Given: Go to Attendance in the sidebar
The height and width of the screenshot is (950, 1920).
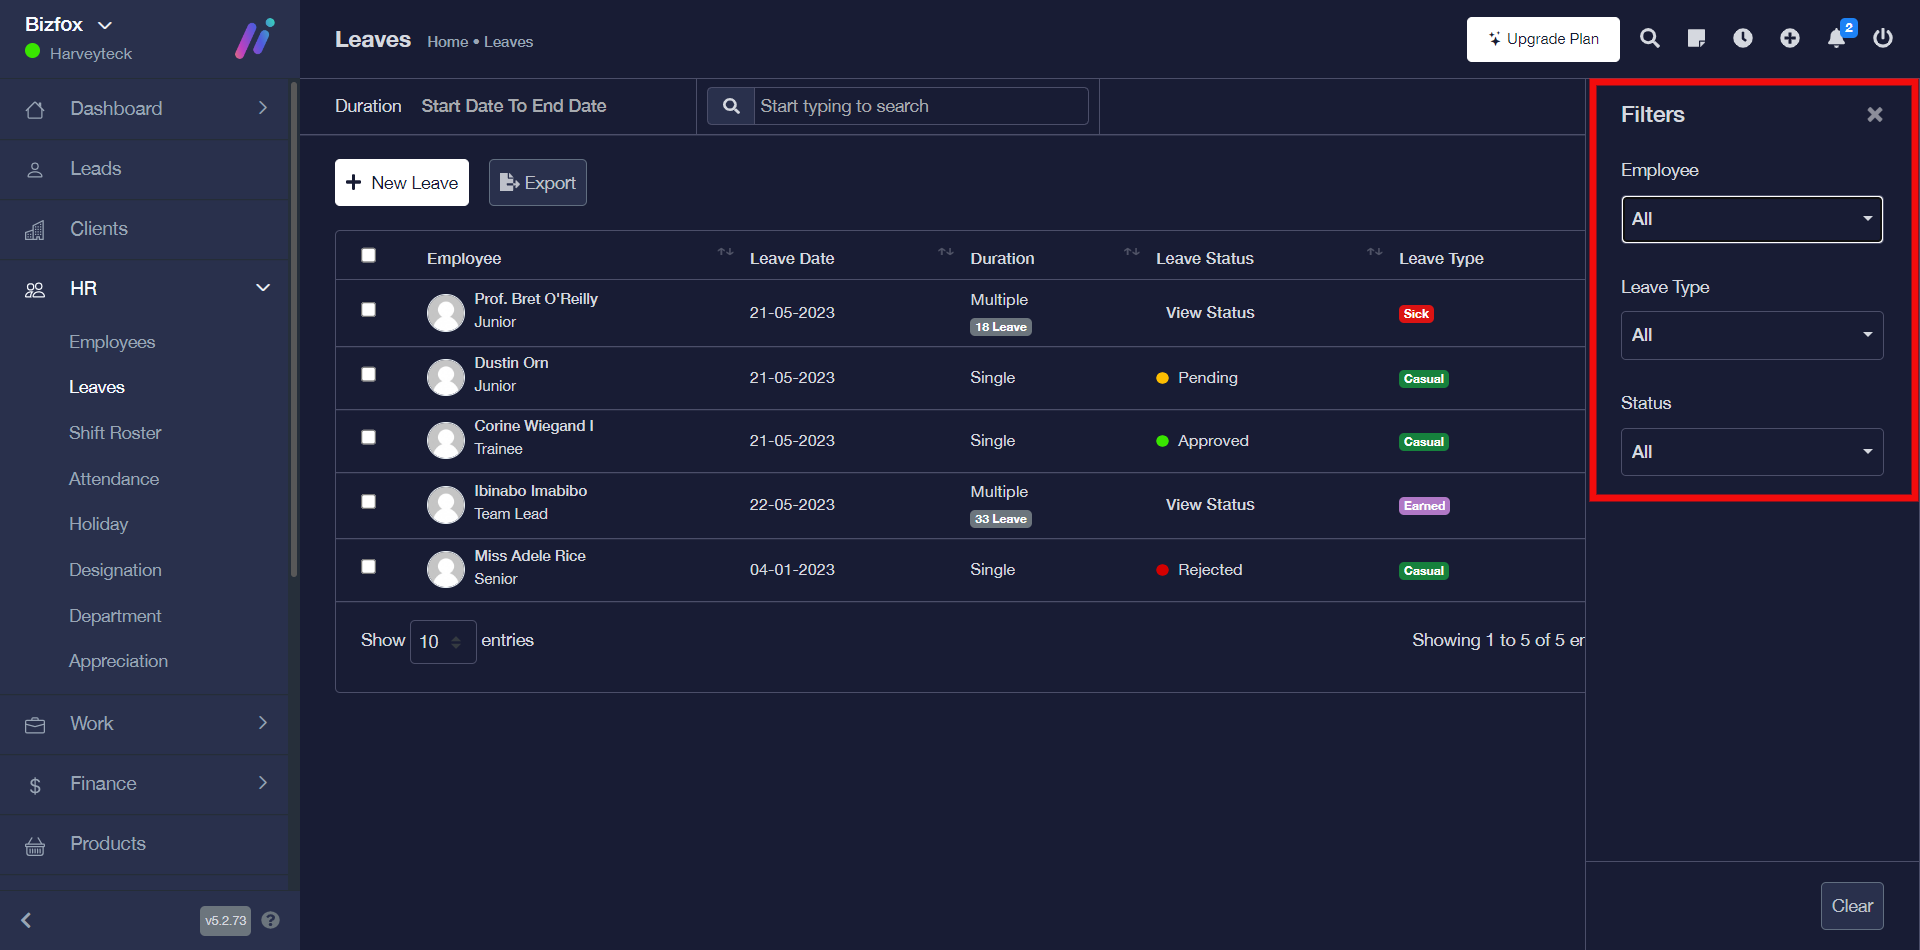Looking at the screenshot, I should 114,479.
